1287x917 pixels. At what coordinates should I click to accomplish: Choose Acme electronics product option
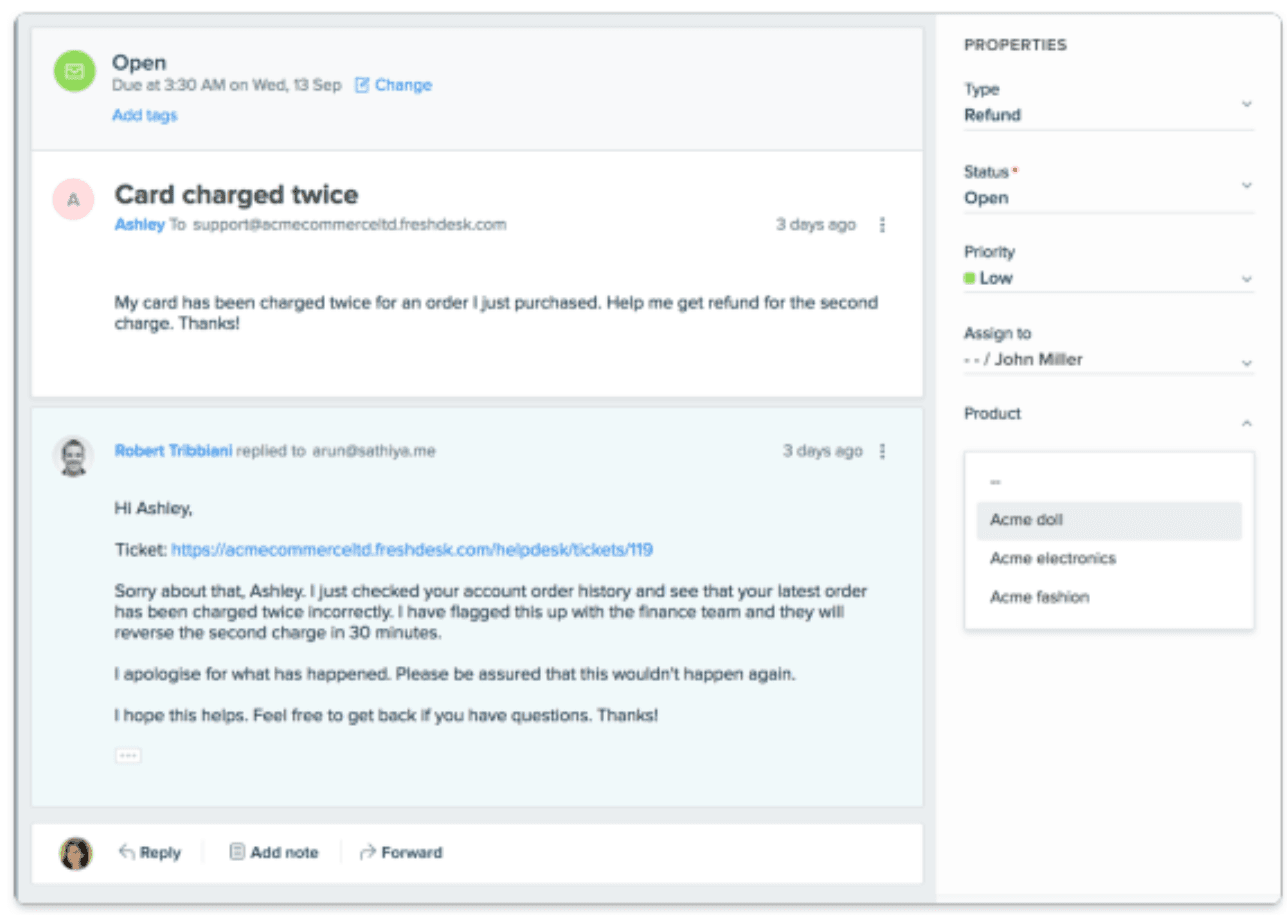(1052, 558)
